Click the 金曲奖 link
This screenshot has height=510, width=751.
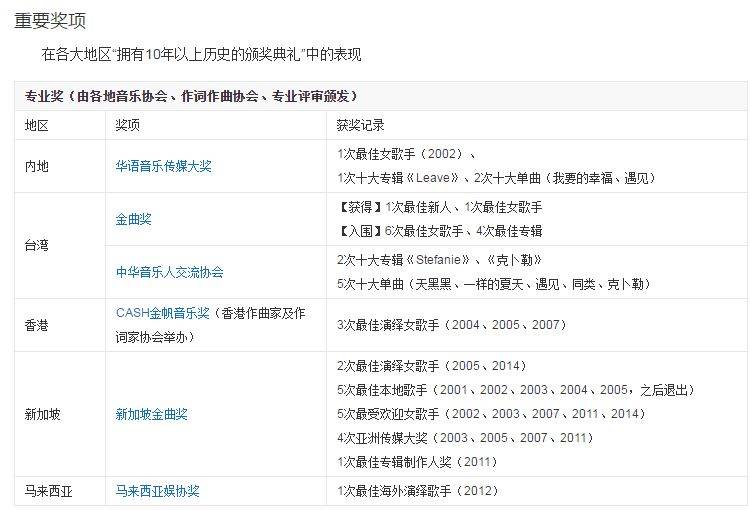(x=133, y=219)
